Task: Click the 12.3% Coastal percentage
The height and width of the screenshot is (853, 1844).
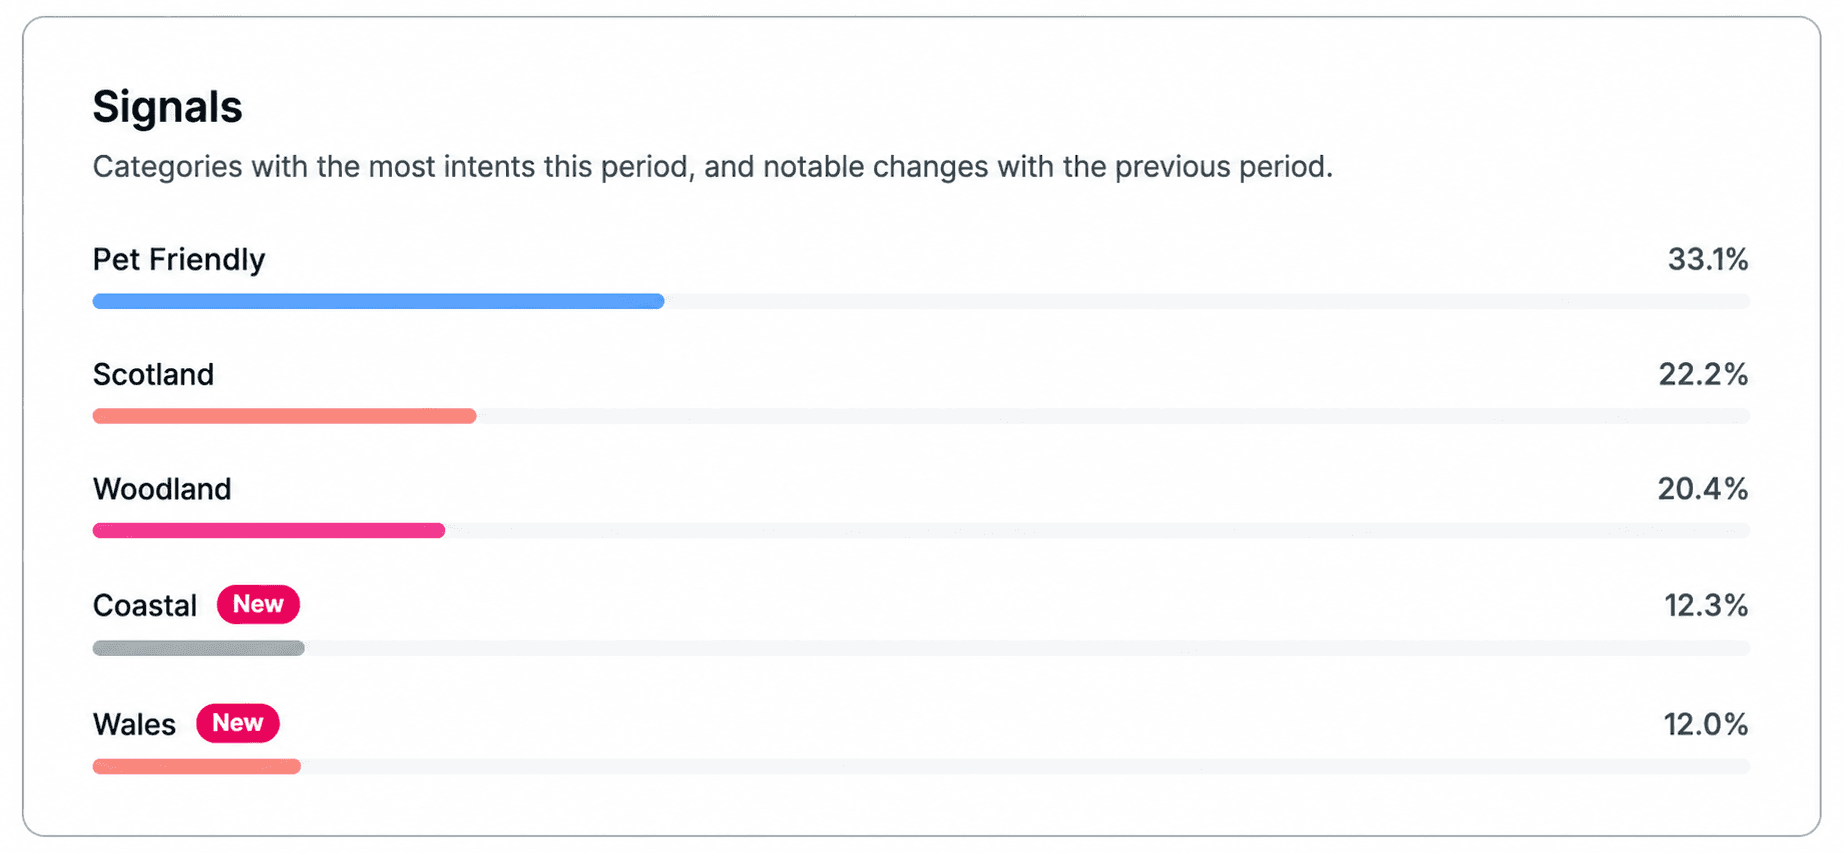Action: click(x=1706, y=605)
